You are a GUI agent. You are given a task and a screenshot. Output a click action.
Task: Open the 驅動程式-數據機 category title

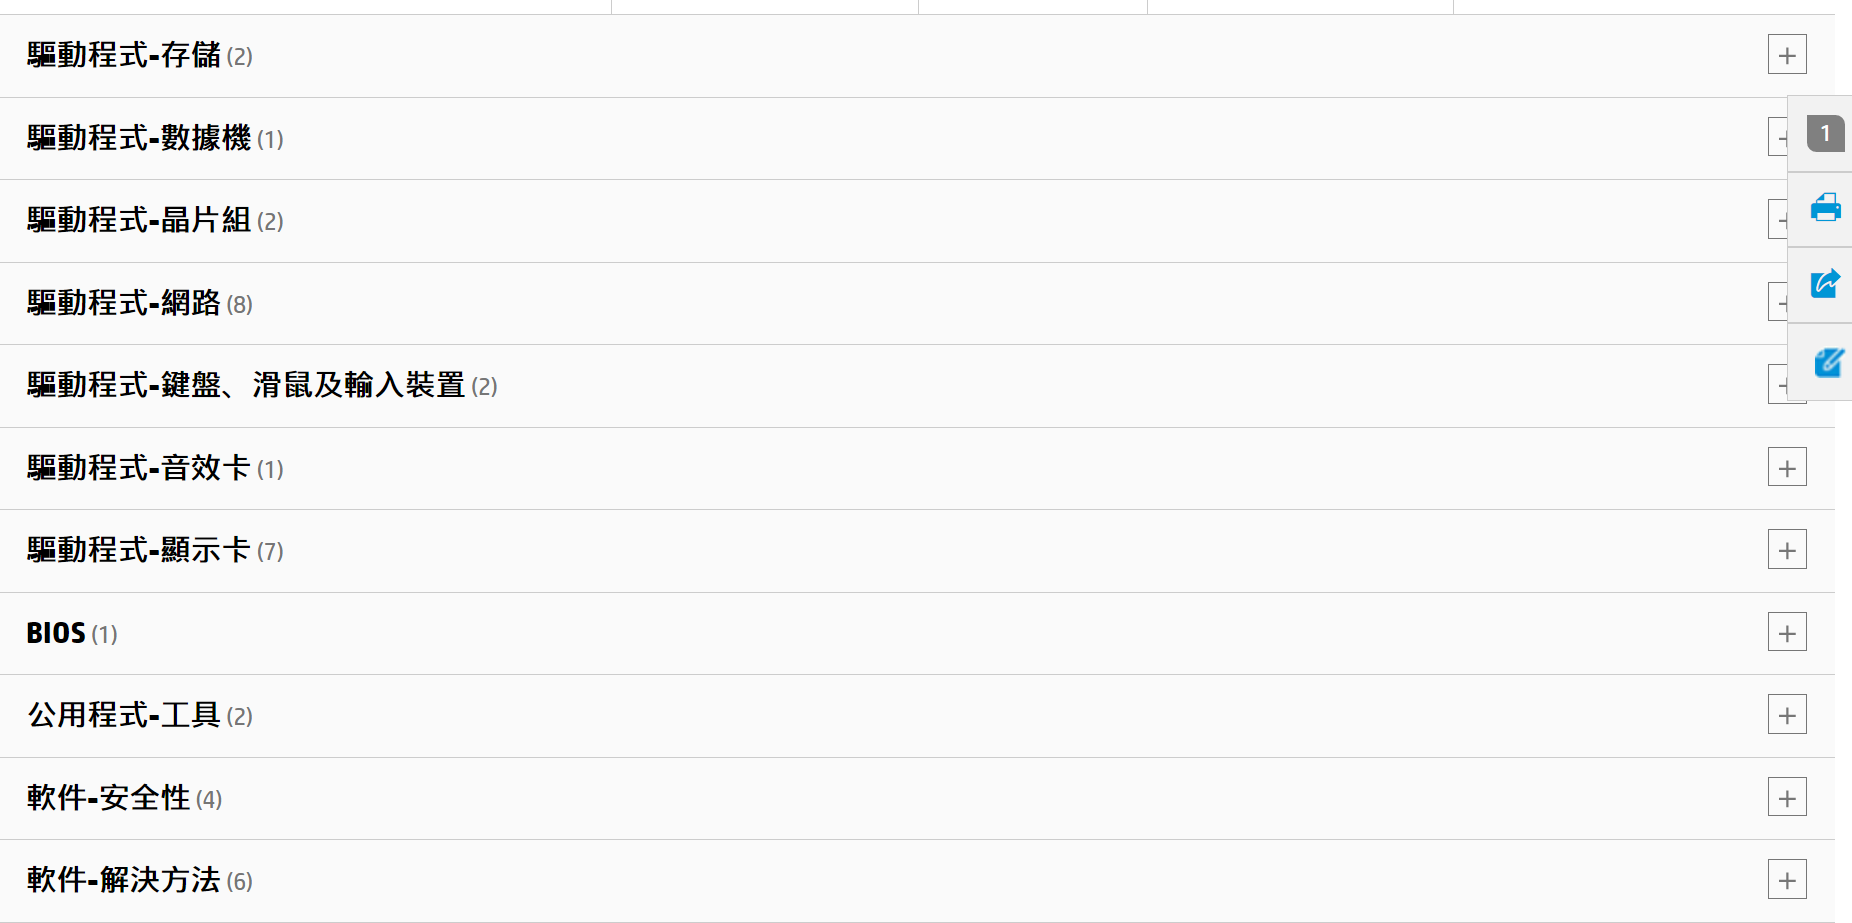(x=139, y=138)
